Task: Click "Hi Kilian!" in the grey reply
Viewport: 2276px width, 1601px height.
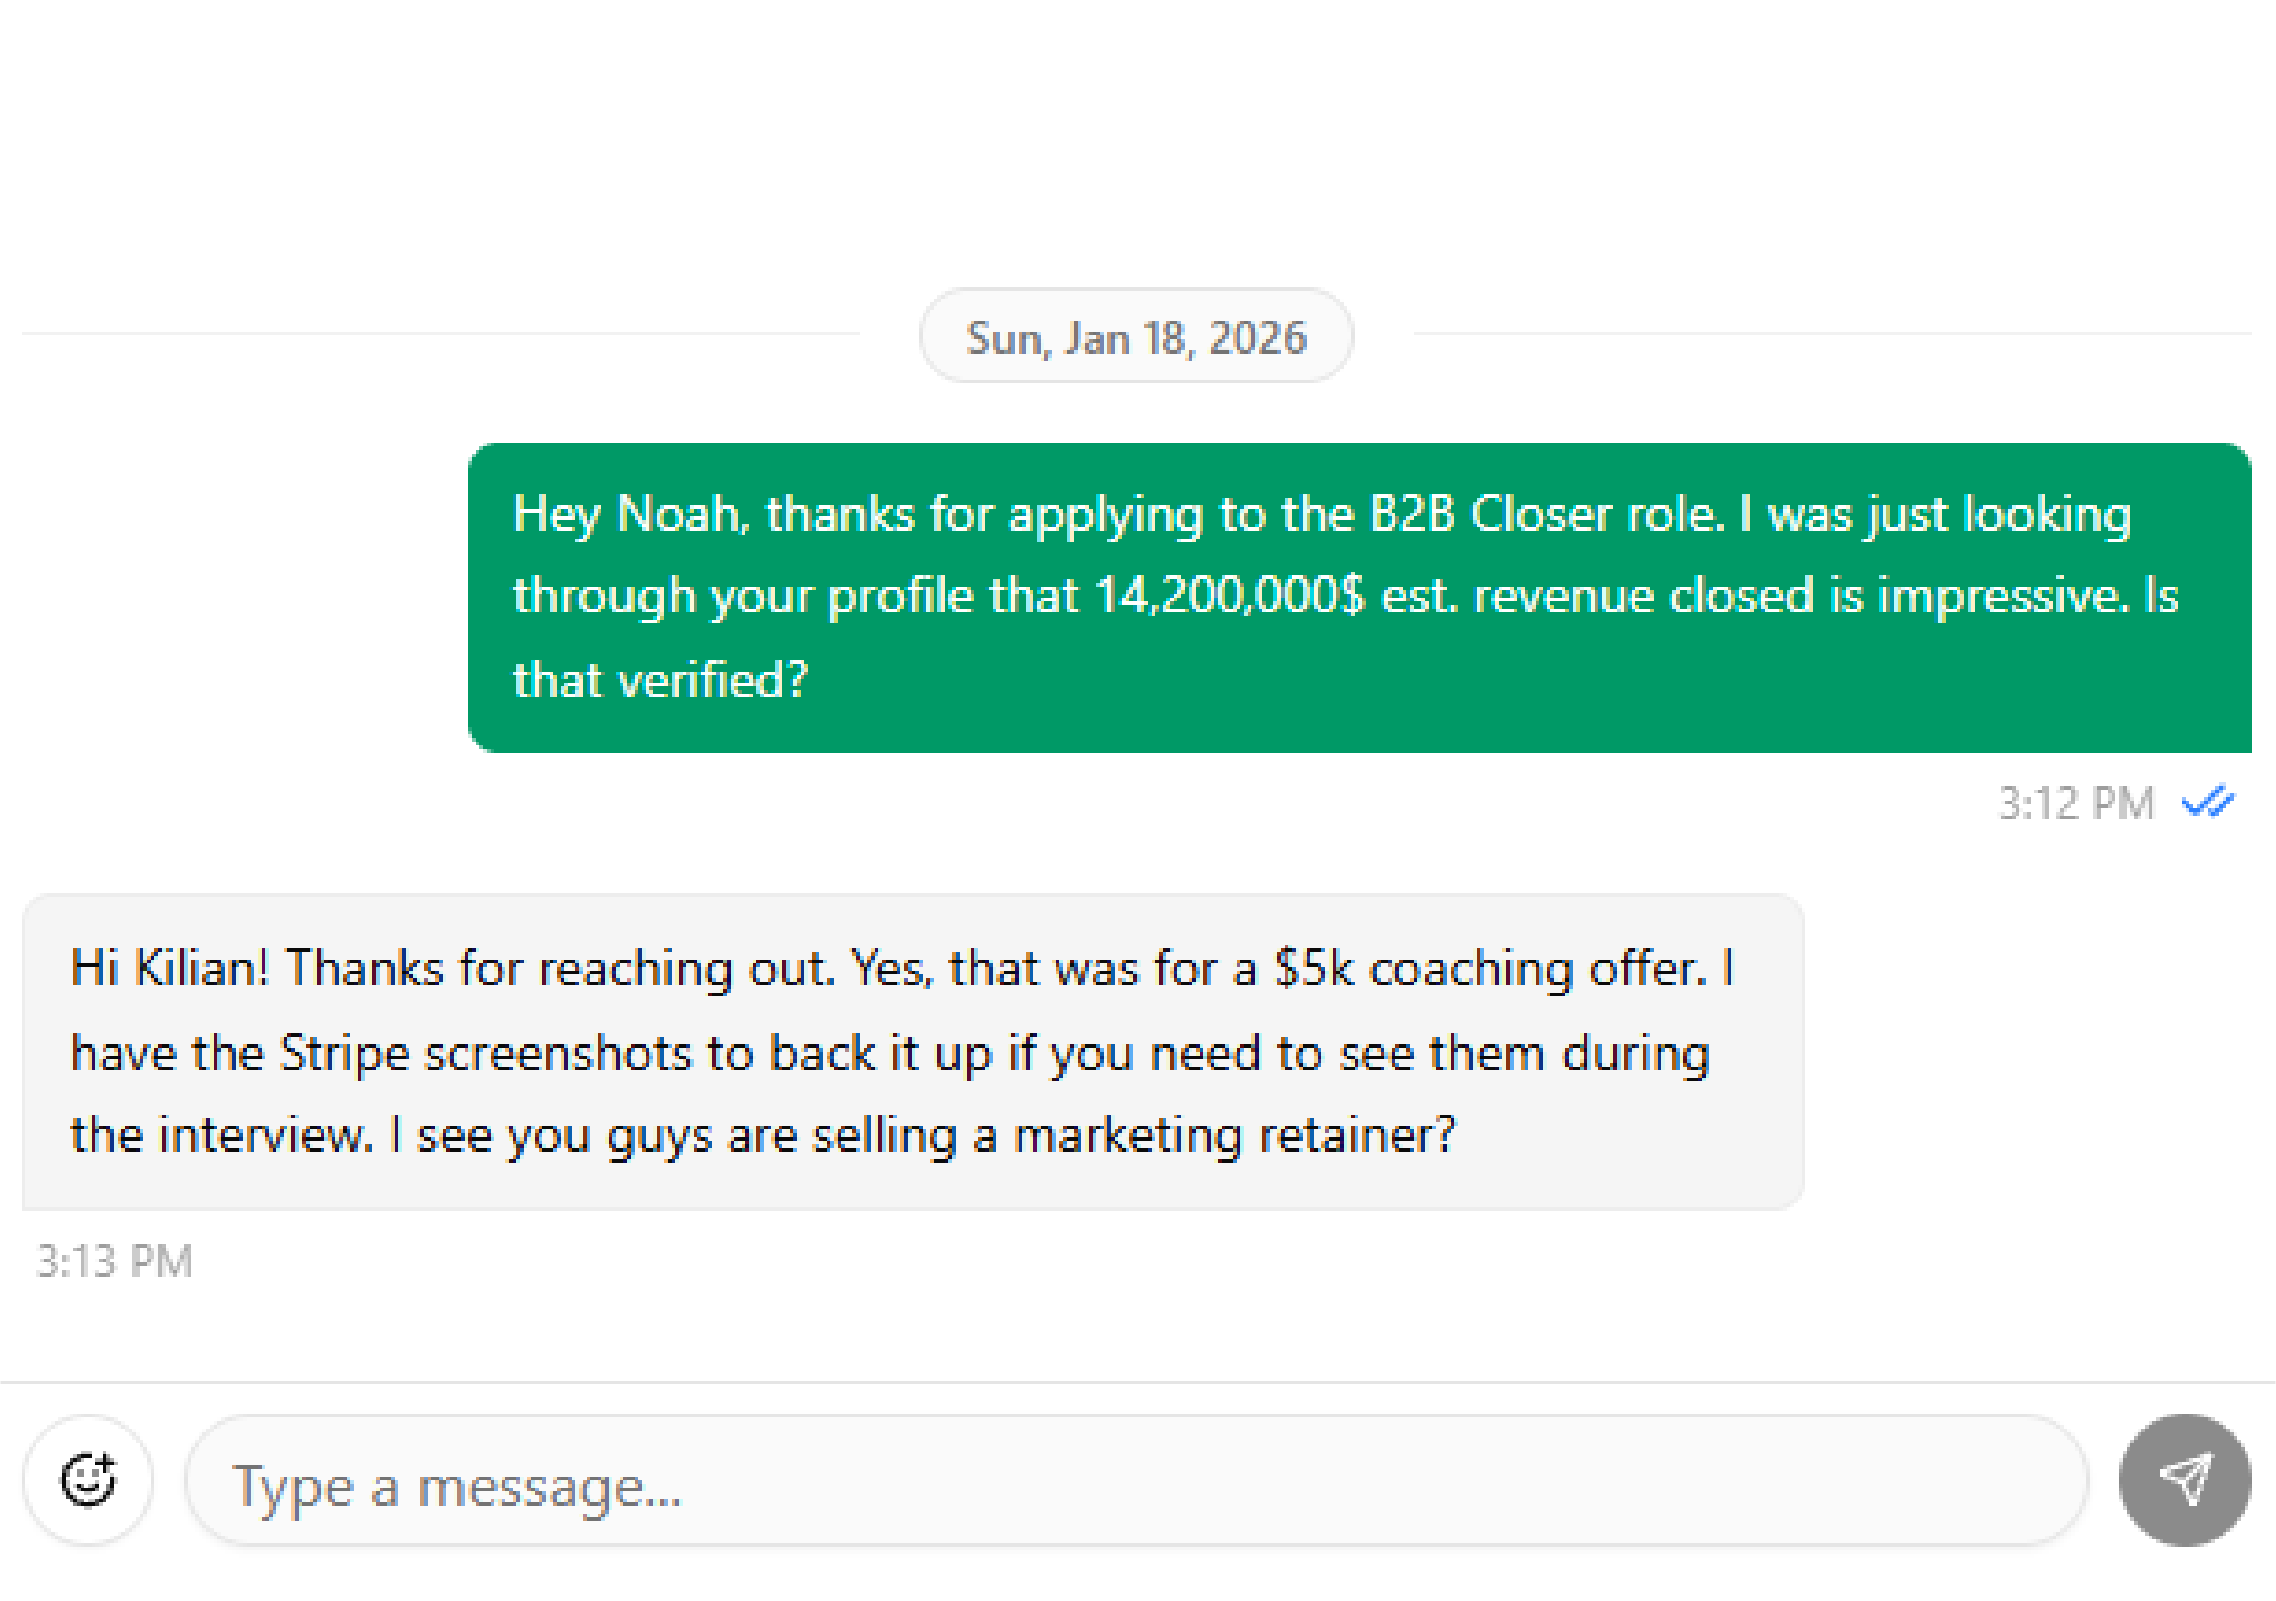Action: [x=169, y=968]
